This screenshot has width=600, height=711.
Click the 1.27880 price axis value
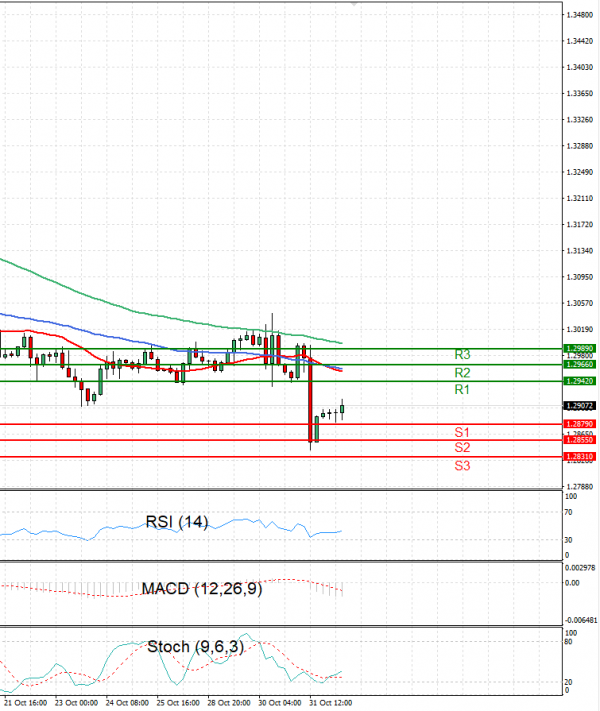coord(580,487)
